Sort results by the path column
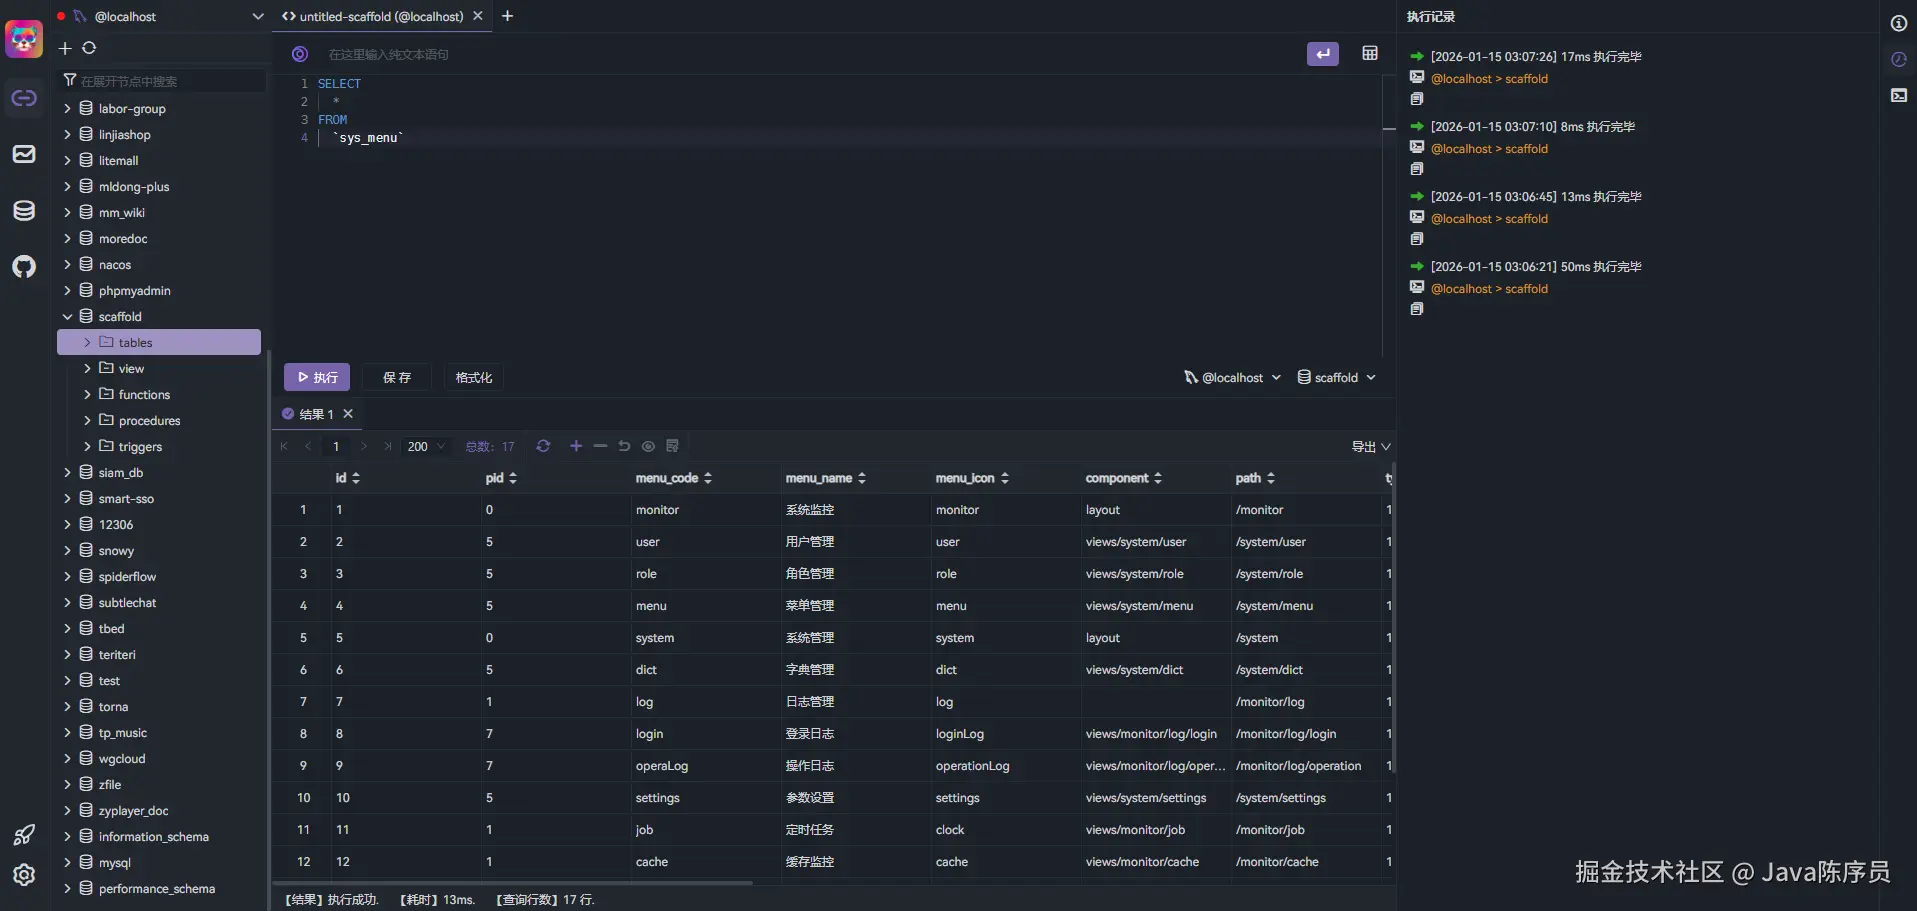The height and width of the screenshot is (911, 1917). click(x=1271, y=478)
